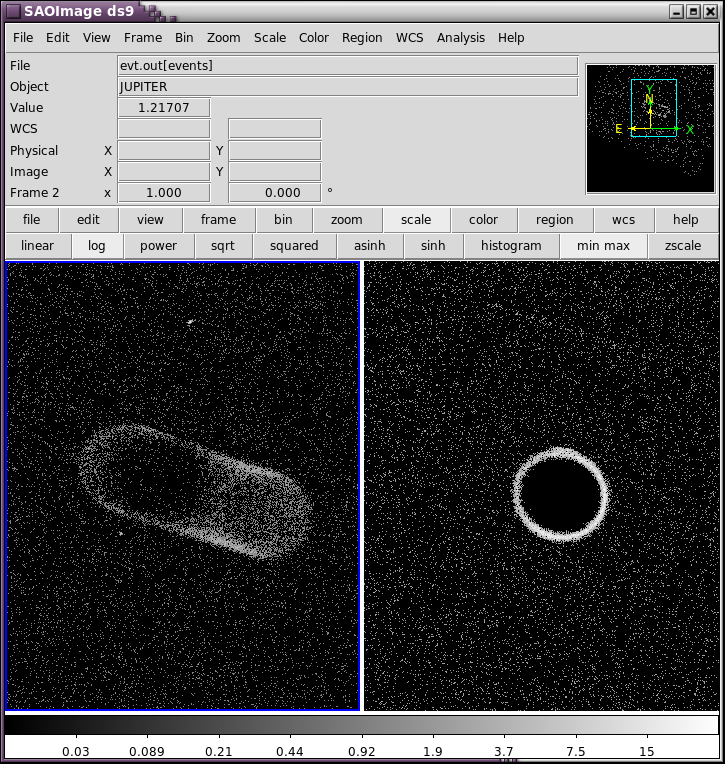This screenshot has width=725, height=764.
Task: Click the histogram scale button
Action: tap(511, 246)
